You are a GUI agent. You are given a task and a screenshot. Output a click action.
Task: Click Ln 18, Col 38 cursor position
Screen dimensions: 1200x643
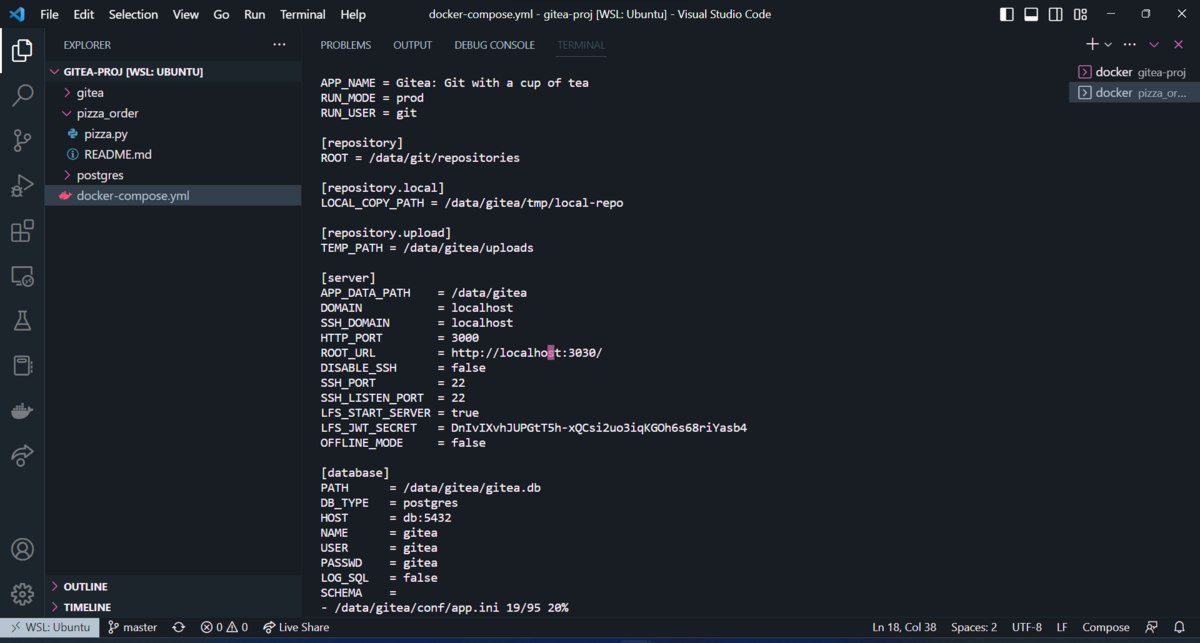(904, 627)
